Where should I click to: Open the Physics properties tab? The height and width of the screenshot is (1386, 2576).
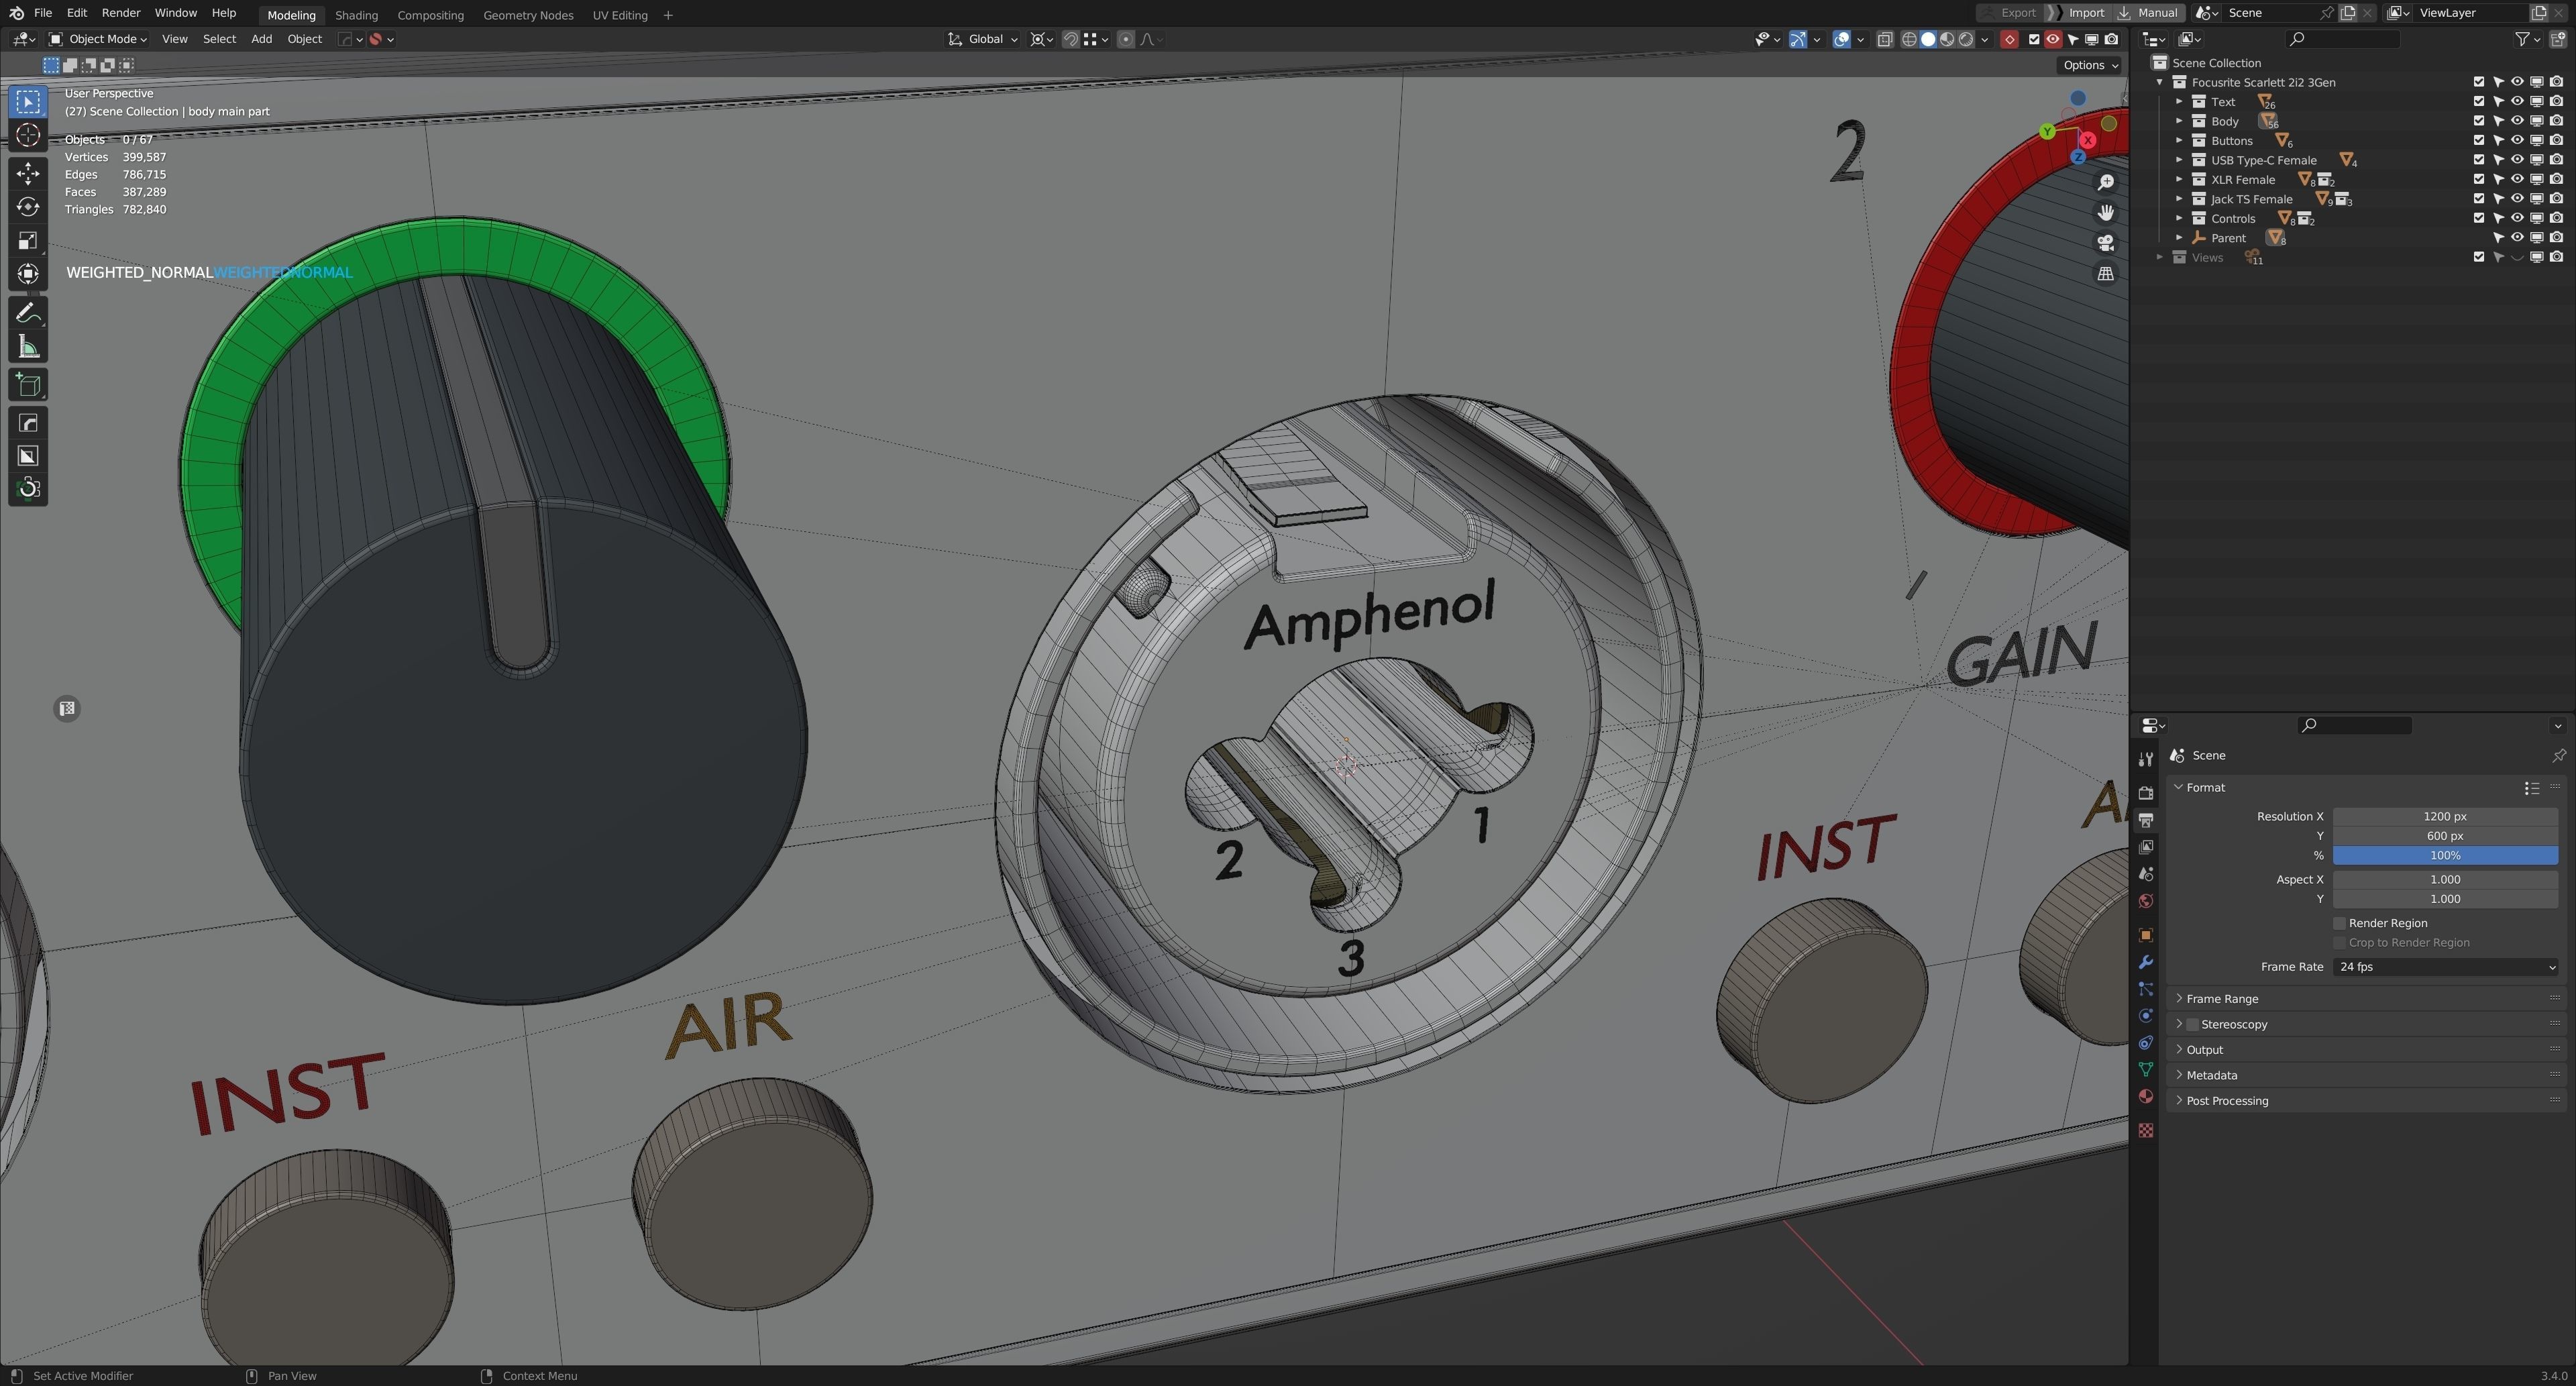(x=2145, y=1016)
